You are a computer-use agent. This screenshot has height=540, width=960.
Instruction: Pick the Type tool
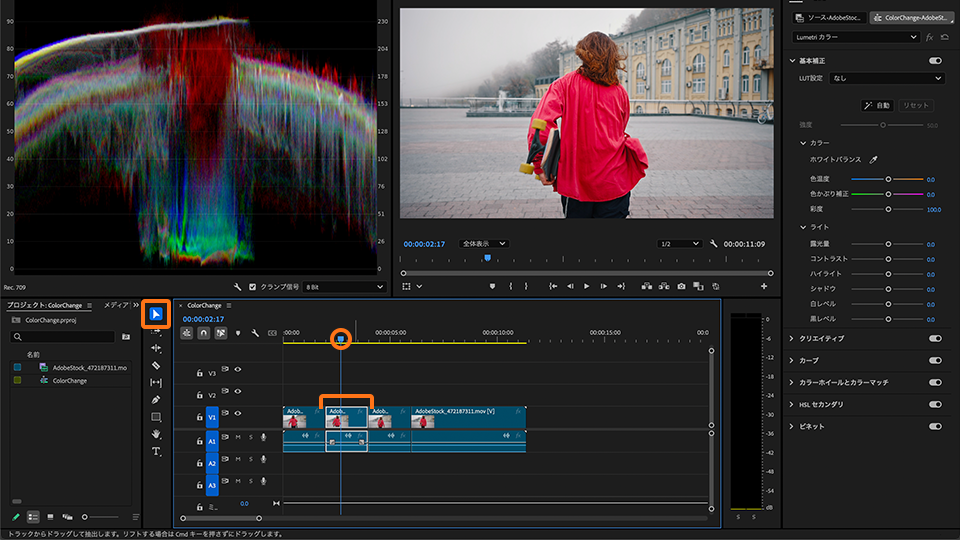(x=156, y=451)
